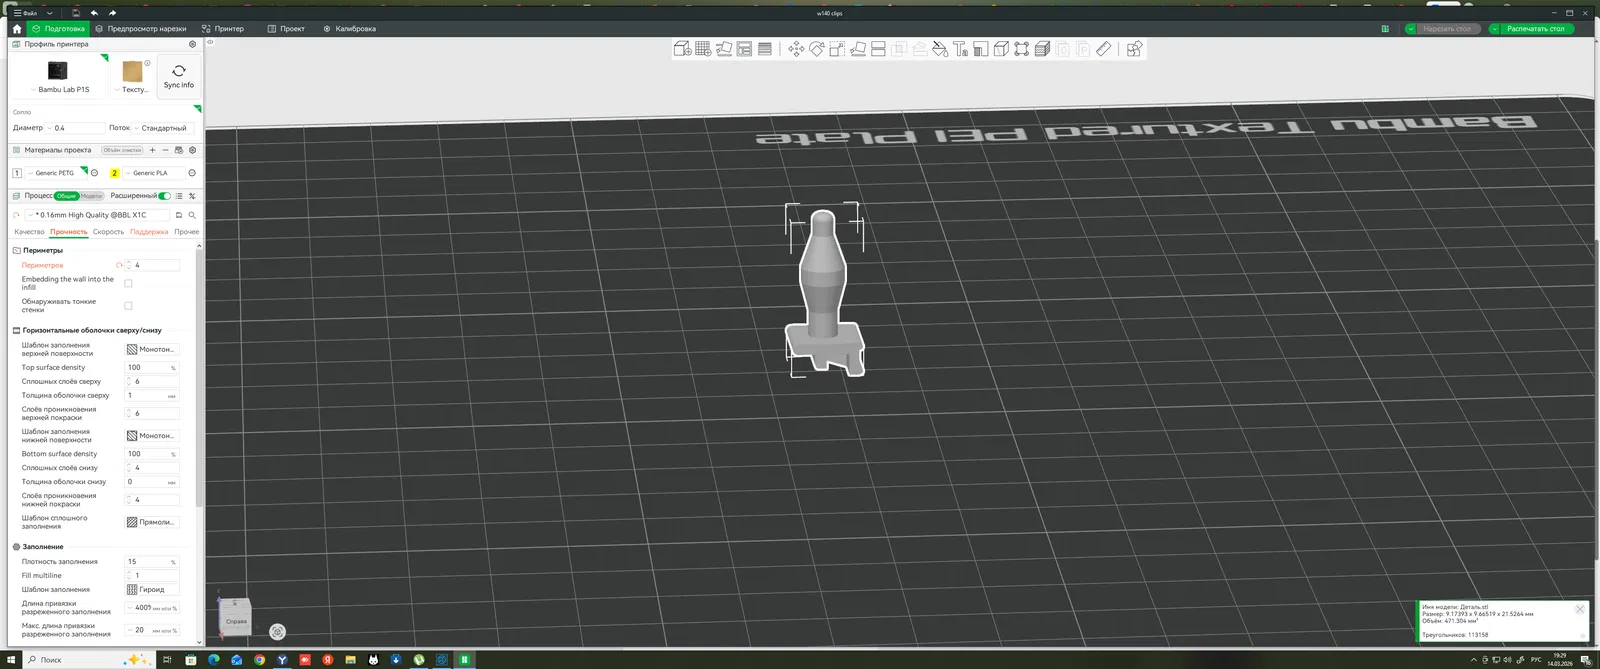The image size is (1600, 669).
Task: Select the Move tool
Action: coord(796,48)
